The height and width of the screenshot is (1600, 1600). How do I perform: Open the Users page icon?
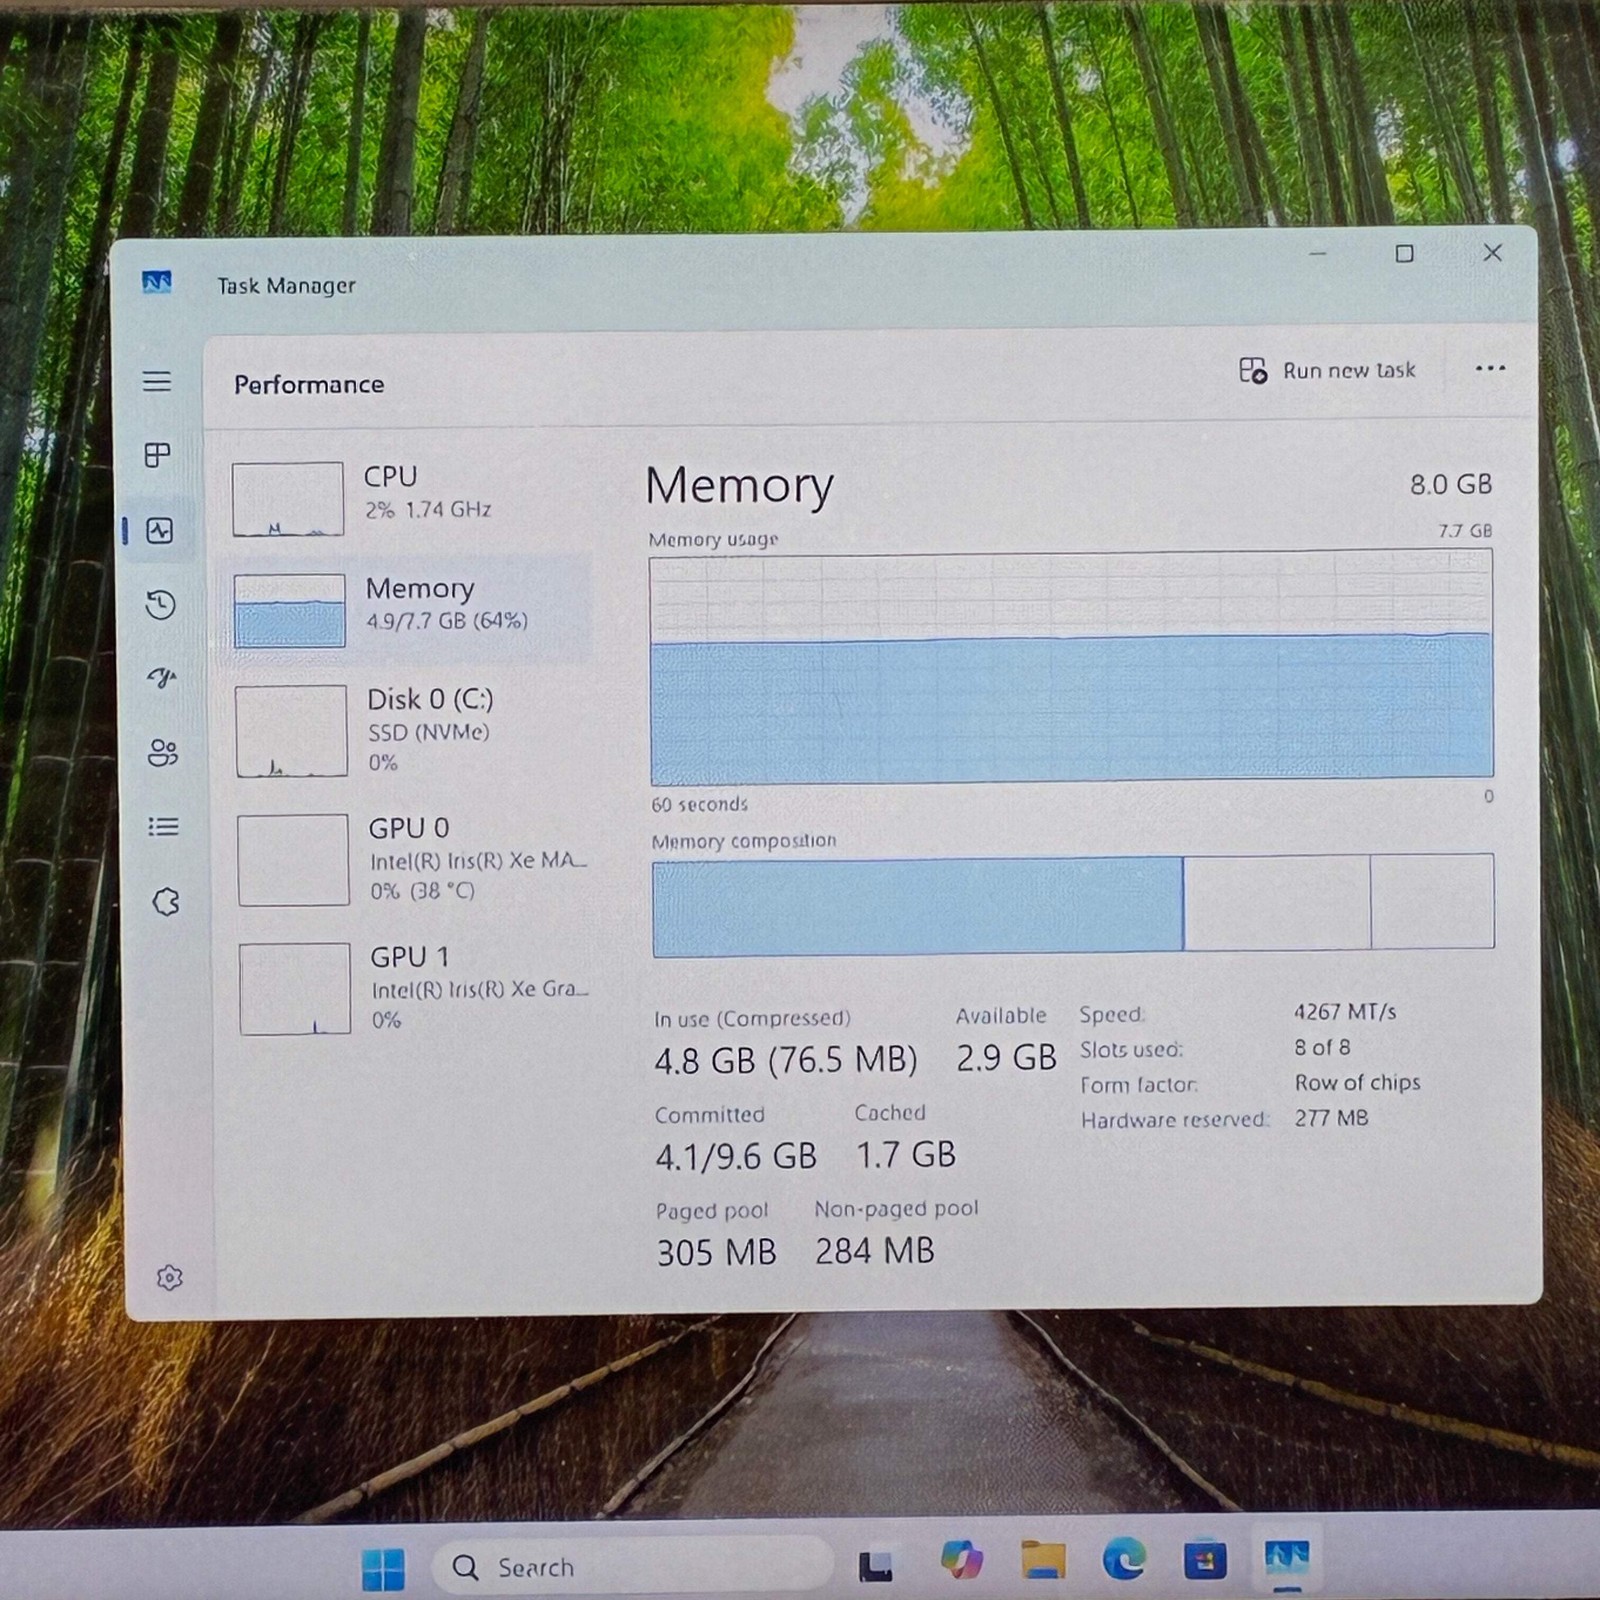click(163, 752)
